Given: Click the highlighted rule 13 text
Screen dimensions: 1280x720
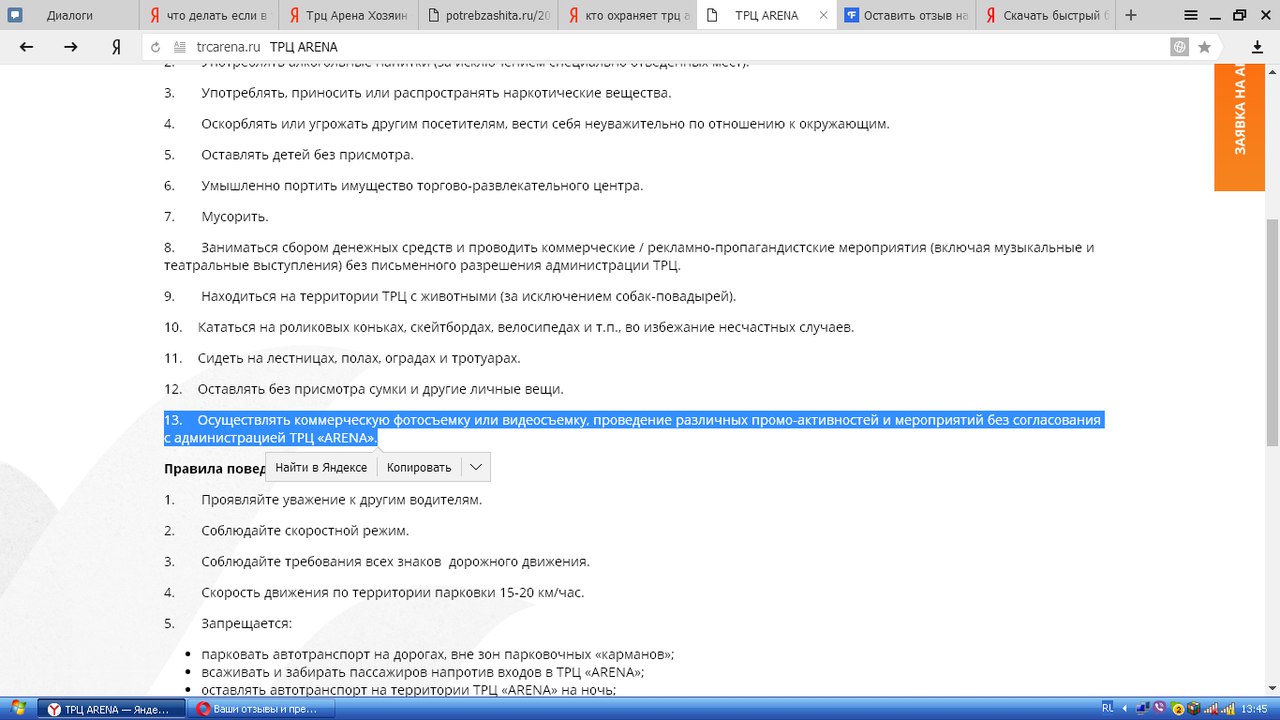Looking at the screenshot, I should click(x=632, y=429).
